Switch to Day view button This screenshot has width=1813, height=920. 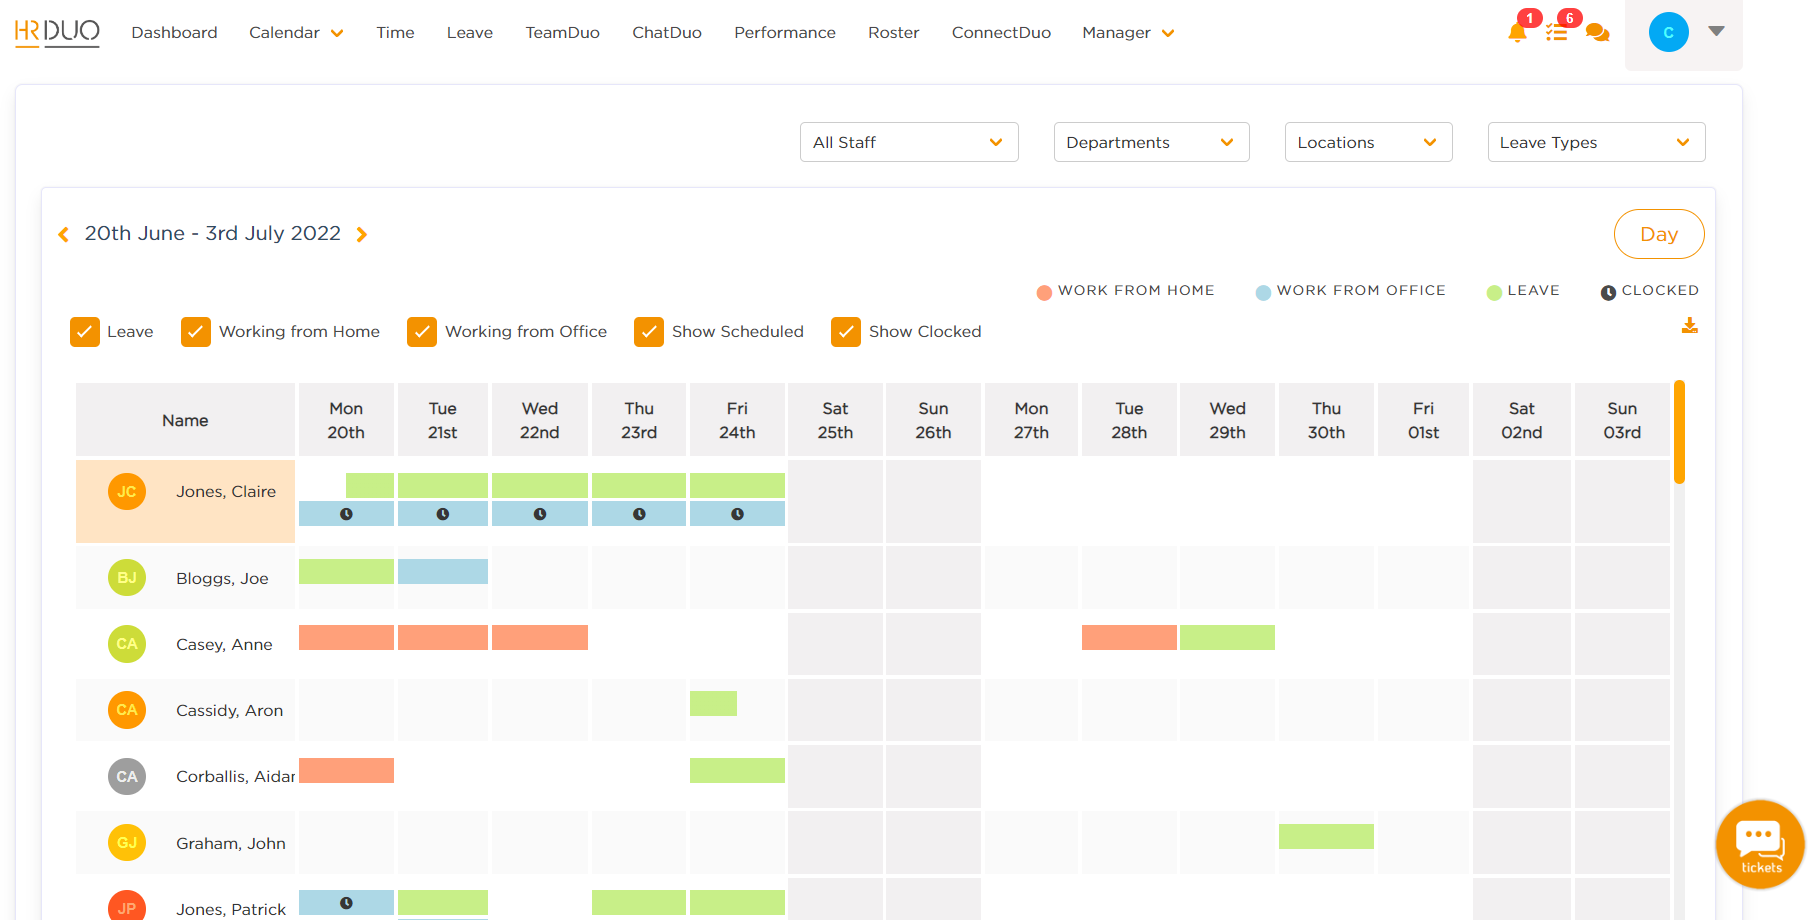tap(1659, 234)
